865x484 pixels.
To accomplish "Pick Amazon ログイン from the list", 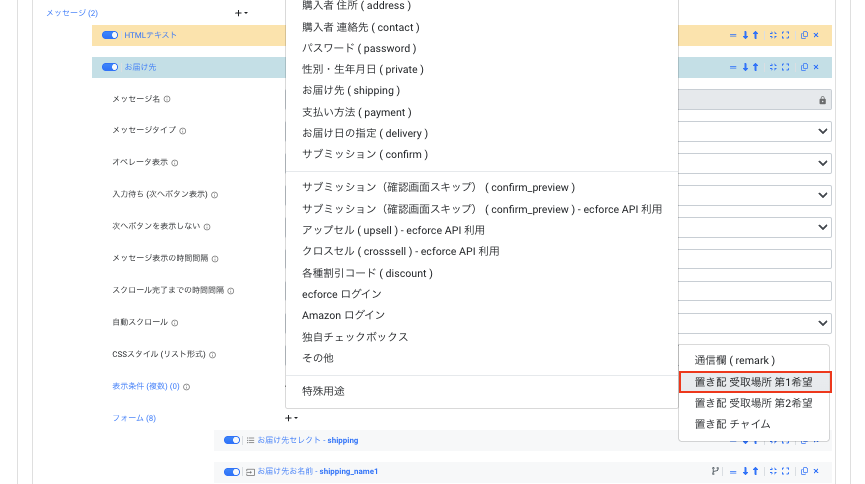I will [341, 315].
